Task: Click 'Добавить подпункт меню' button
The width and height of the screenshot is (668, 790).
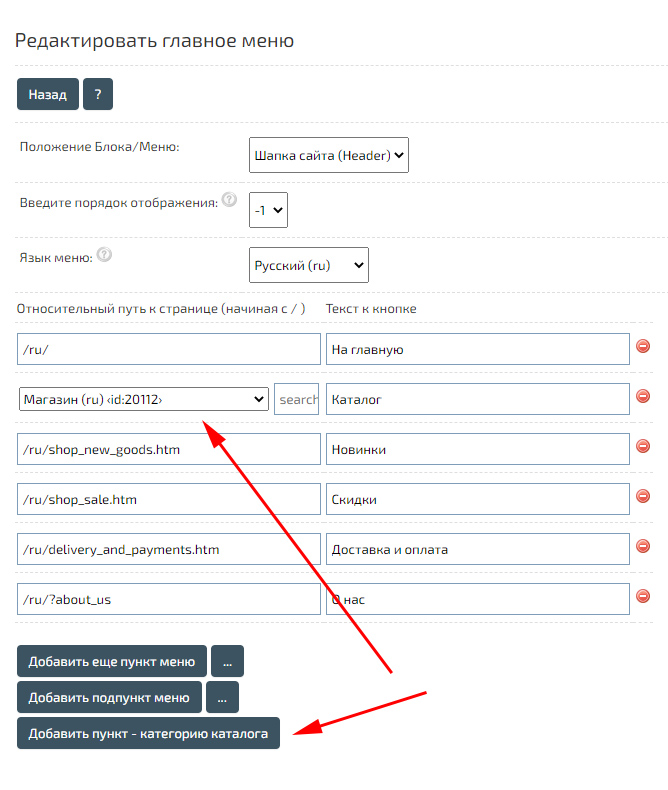Action: click(x=109, y=697)
